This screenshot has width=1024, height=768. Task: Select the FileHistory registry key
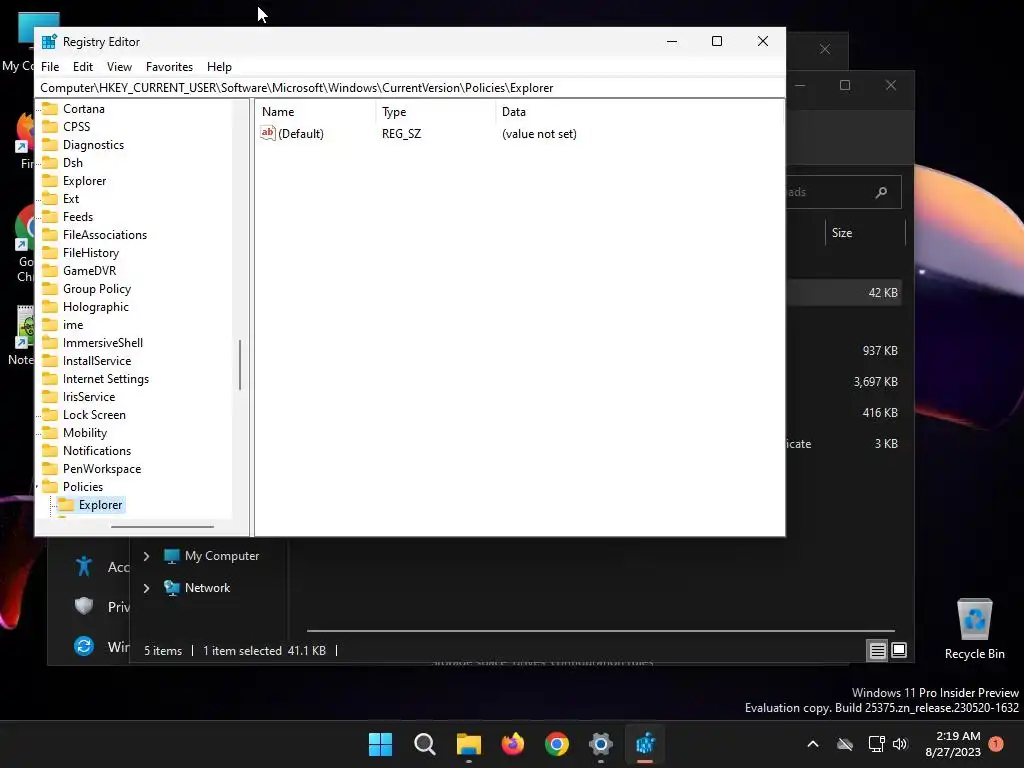point(91,253)
